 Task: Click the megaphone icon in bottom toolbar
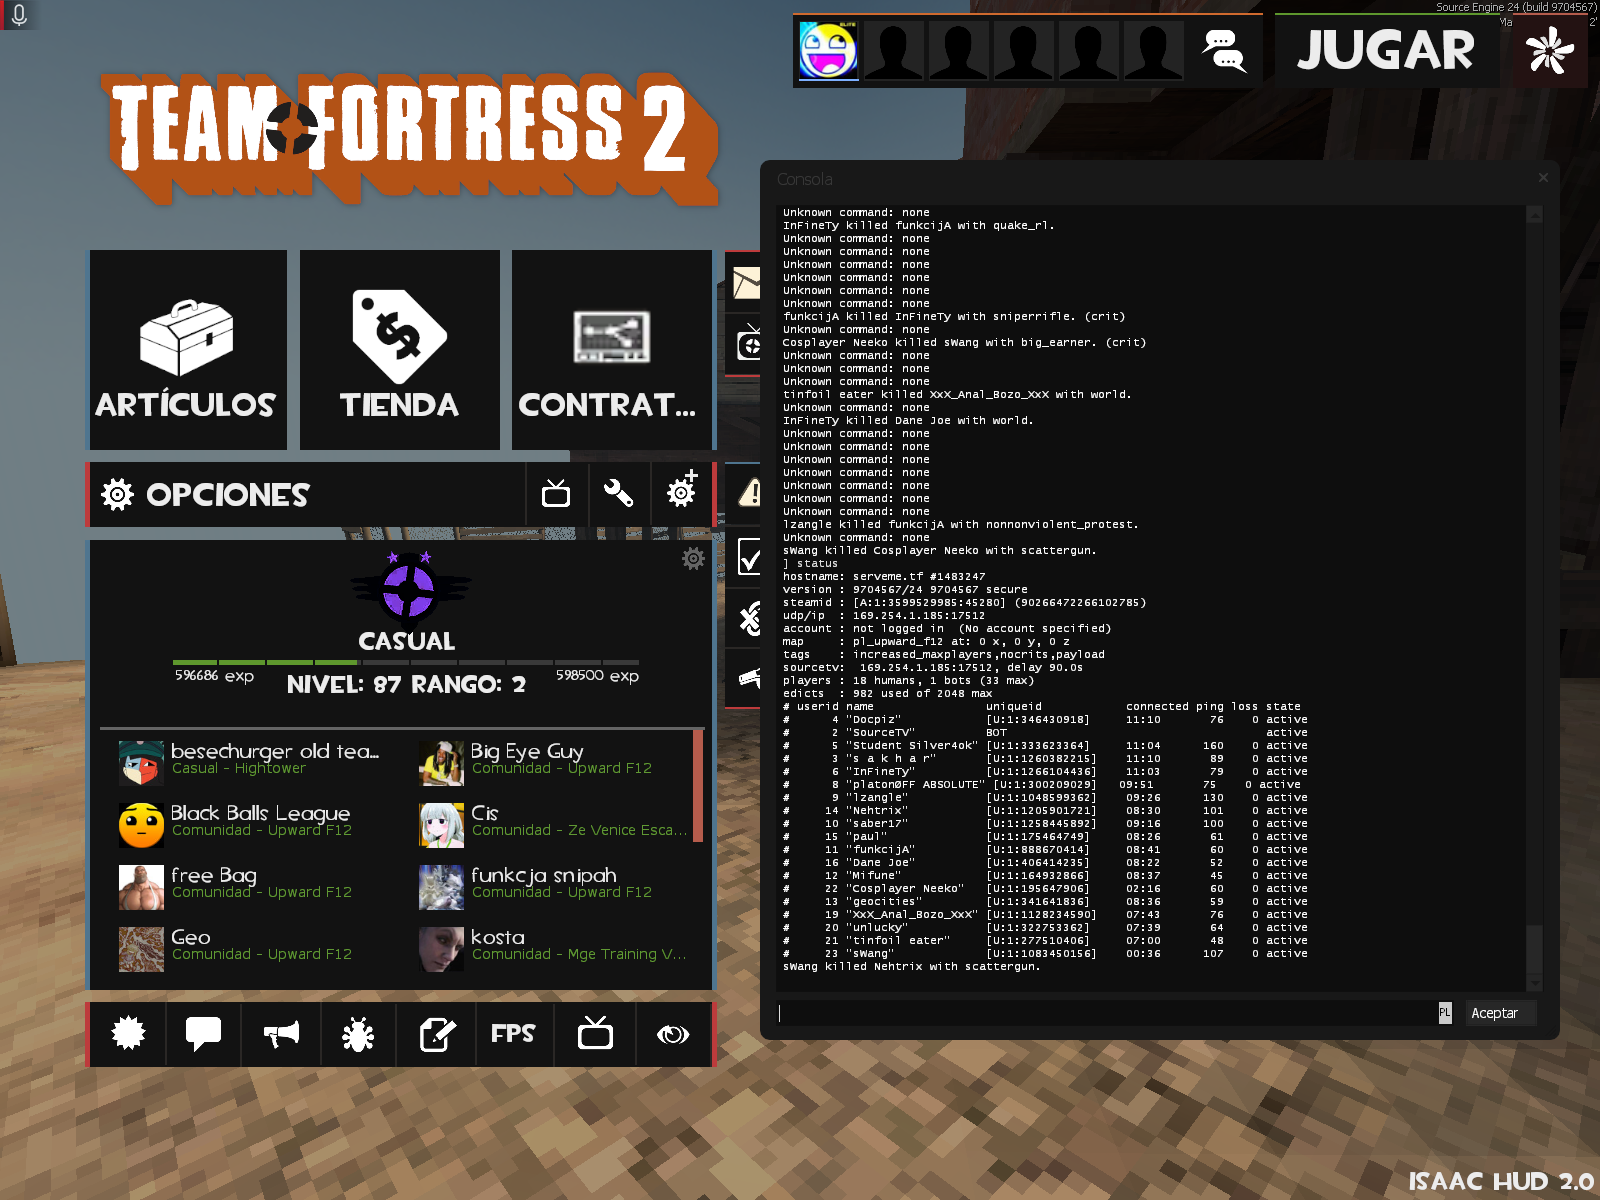[x=281, y=1035]
